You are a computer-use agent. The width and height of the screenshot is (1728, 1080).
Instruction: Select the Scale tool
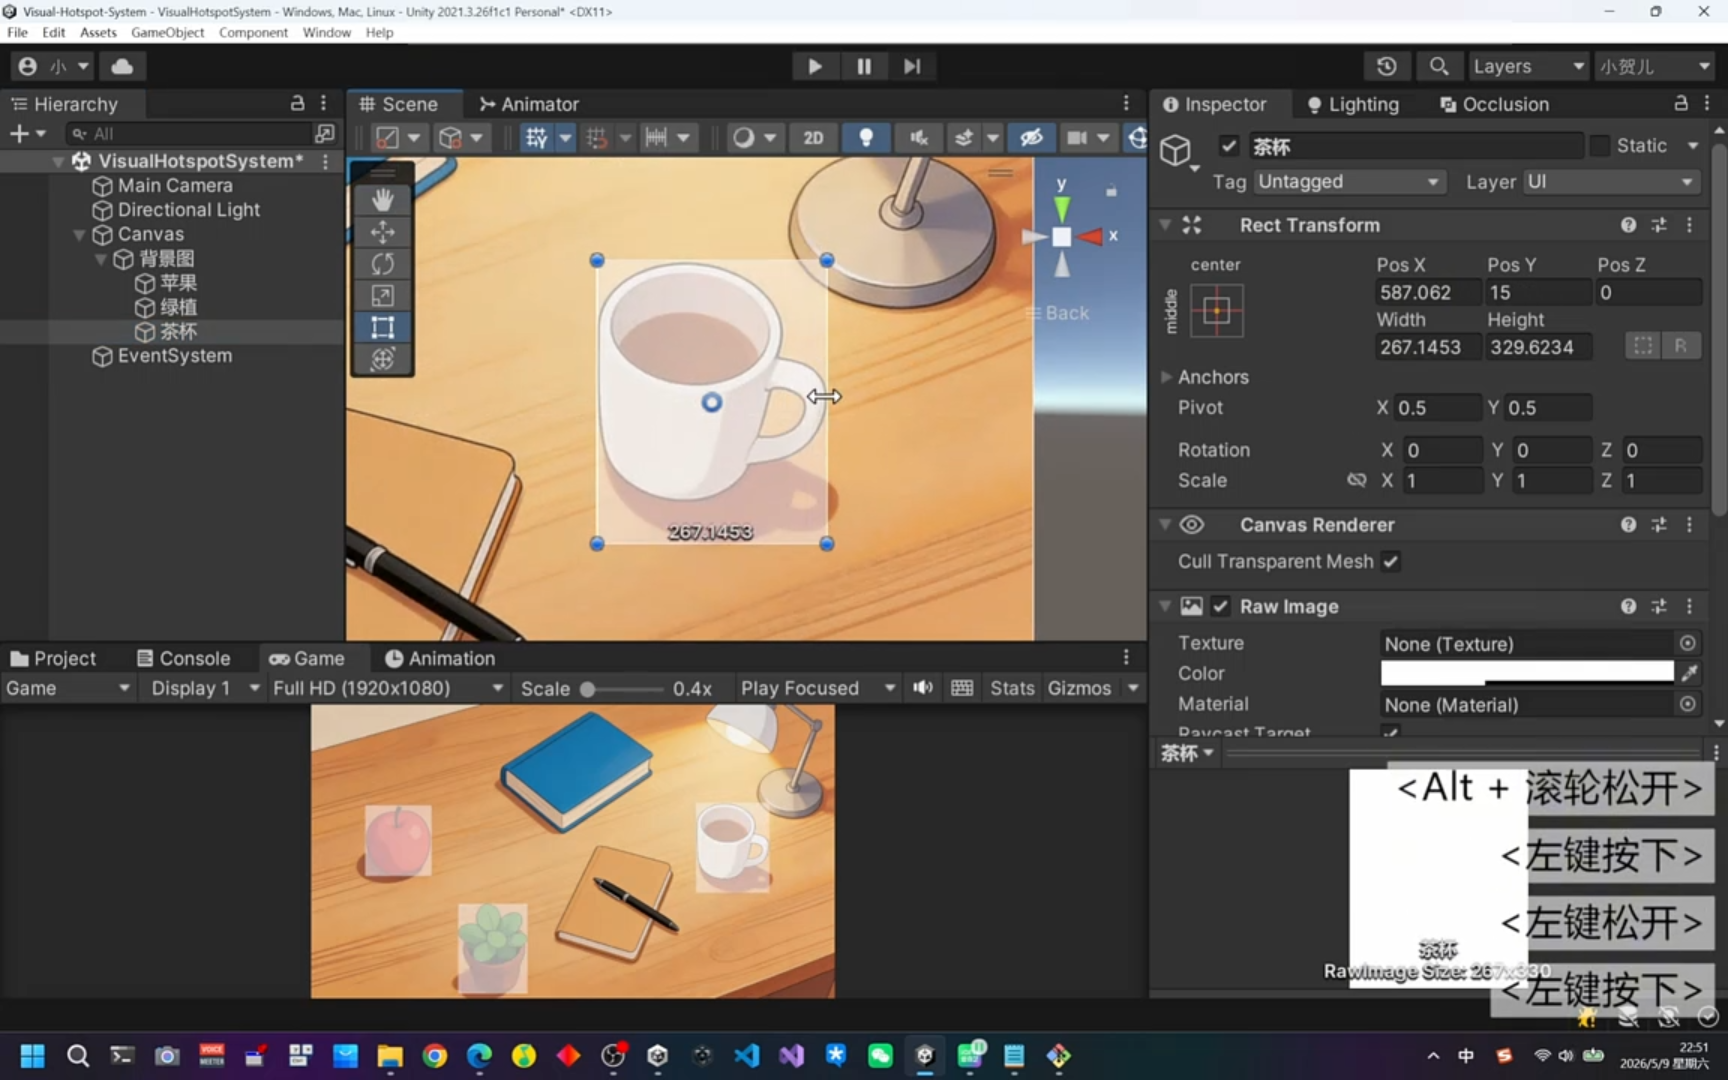pyautogui.click(x=382, y=296)
